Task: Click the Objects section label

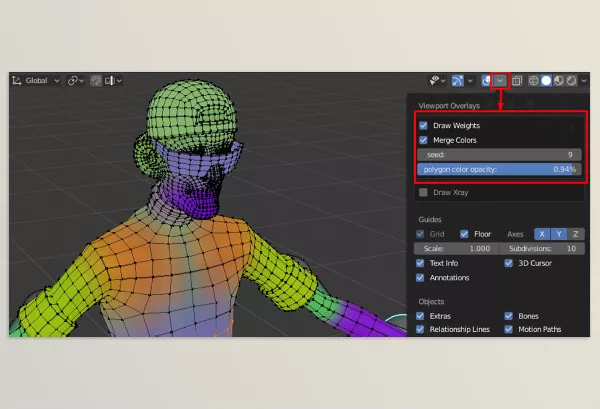Action: coord(431,302)
